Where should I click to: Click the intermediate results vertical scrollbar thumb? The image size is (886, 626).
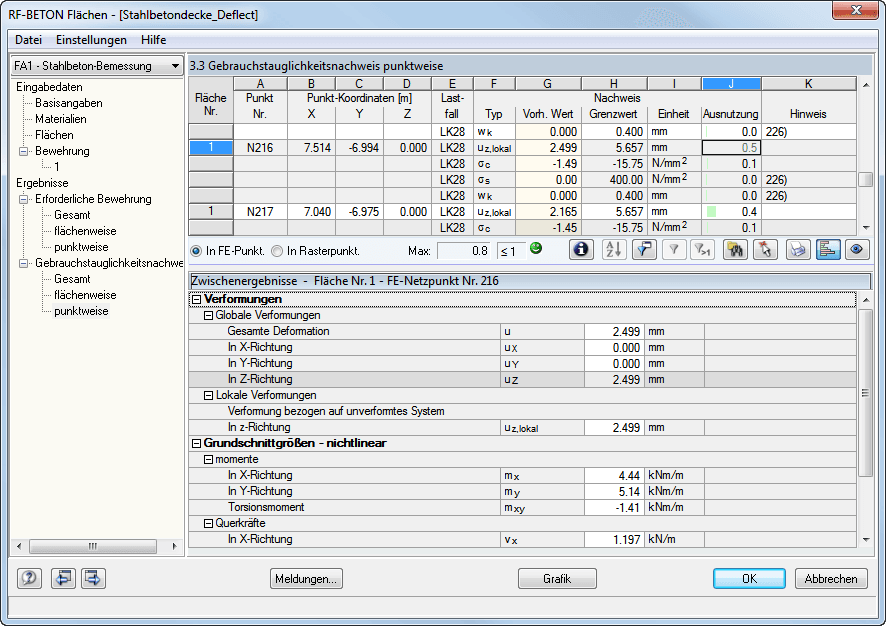pos(865,393)
